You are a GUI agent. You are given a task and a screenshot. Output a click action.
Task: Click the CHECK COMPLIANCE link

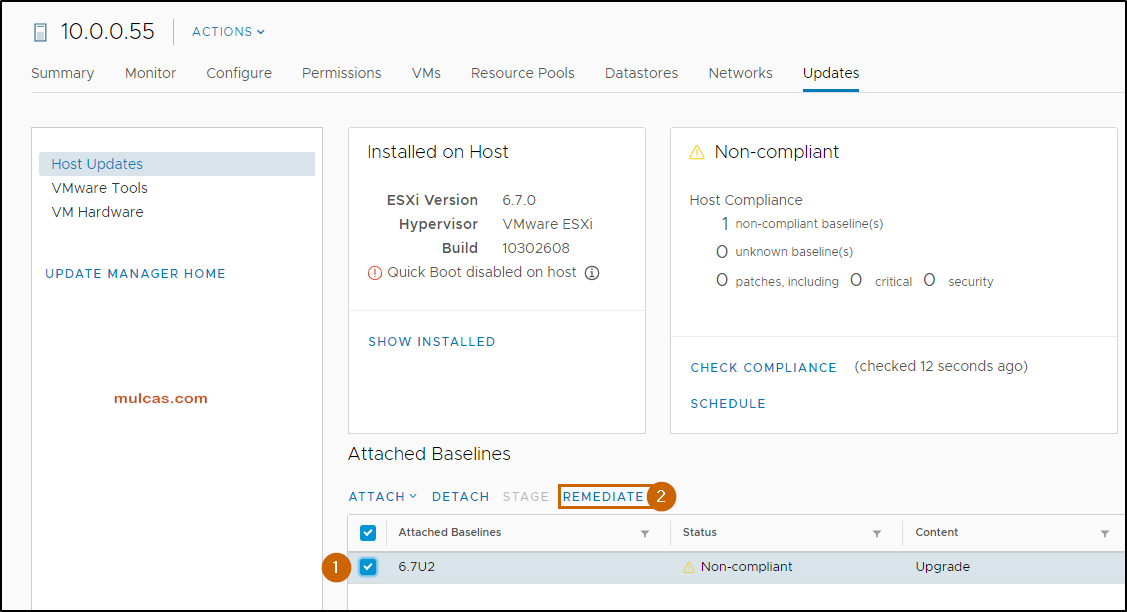pos(763,368)
